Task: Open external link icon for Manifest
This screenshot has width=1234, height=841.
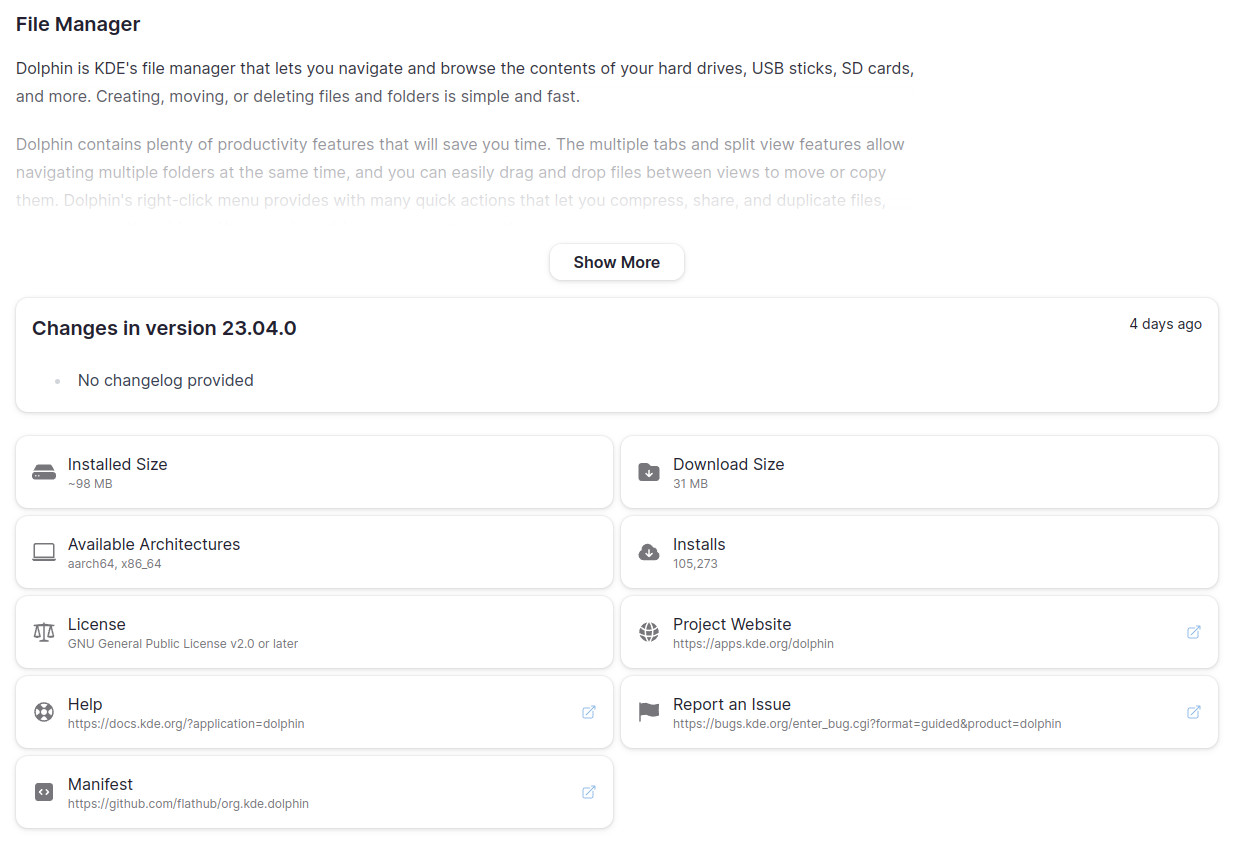Action: click(x=588, y=792)
